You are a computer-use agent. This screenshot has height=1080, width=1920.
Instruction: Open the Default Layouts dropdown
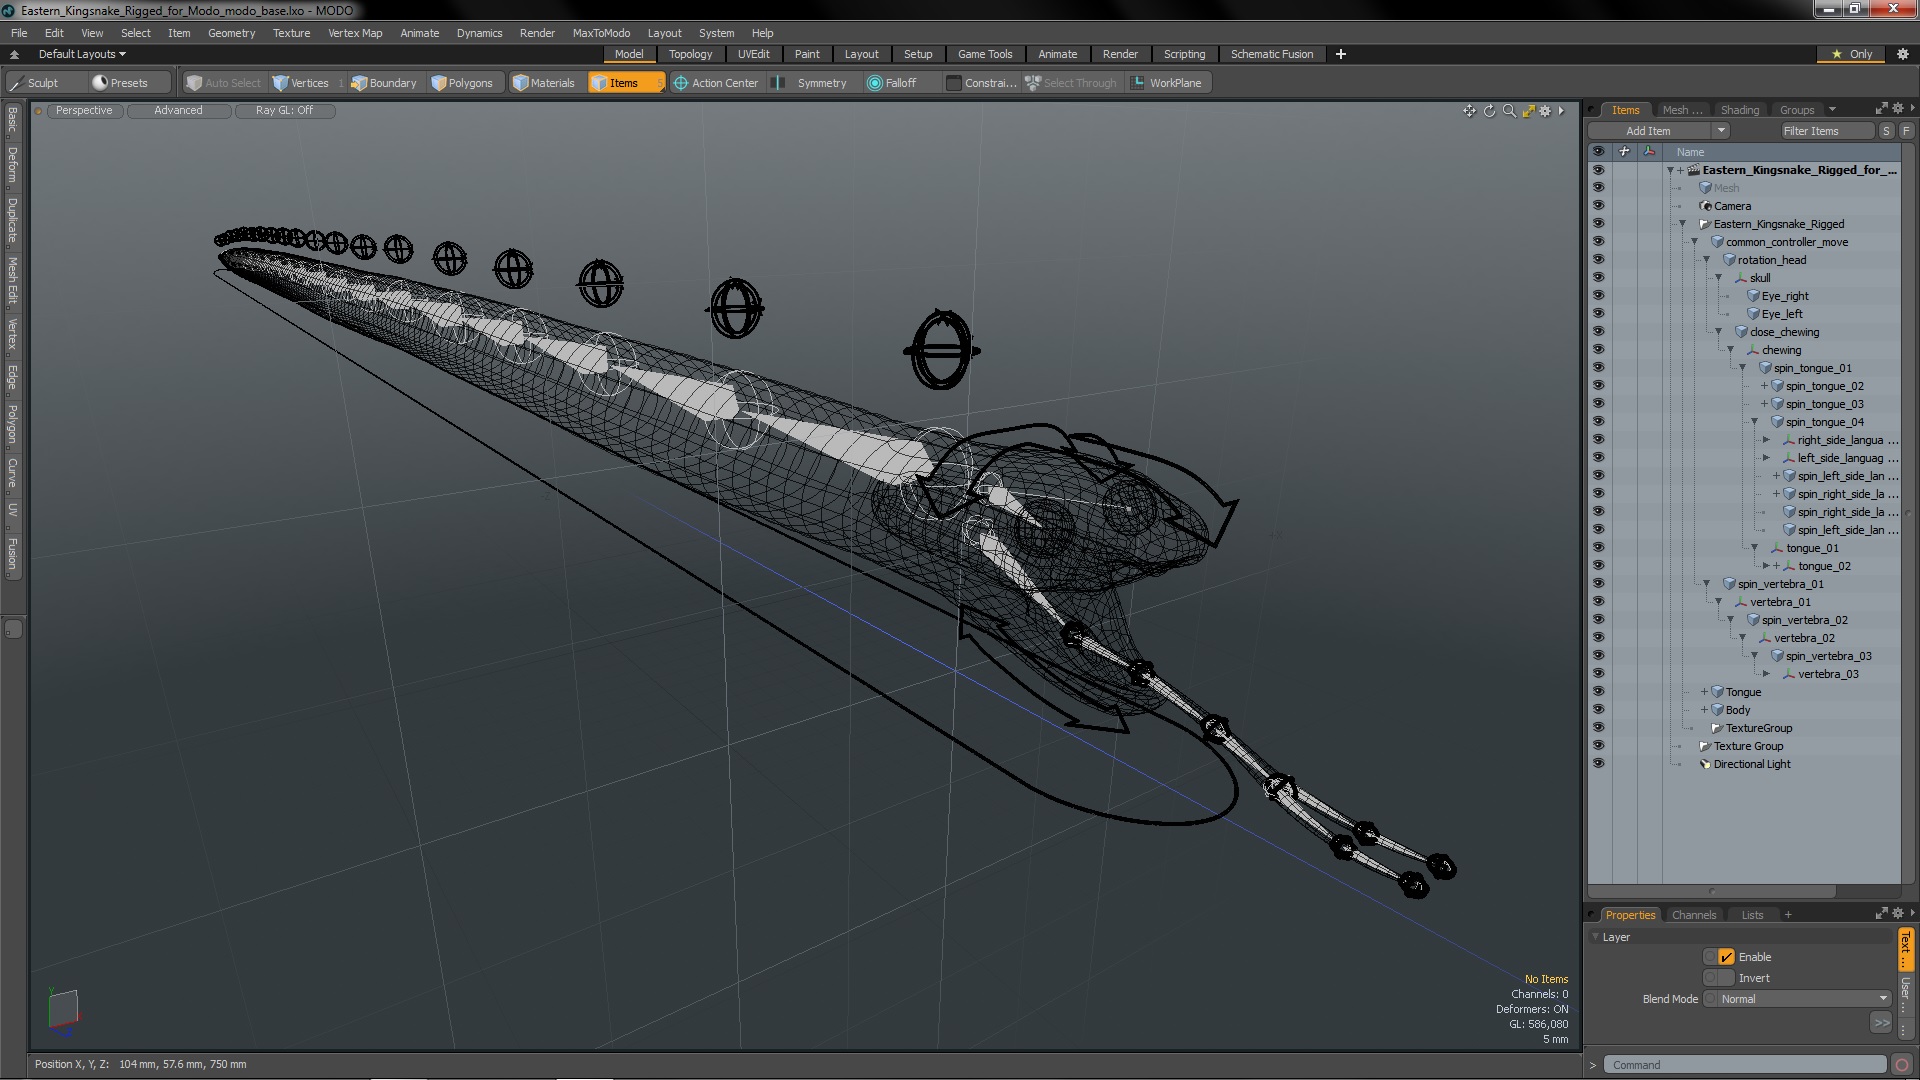click(x=82, y=54)
